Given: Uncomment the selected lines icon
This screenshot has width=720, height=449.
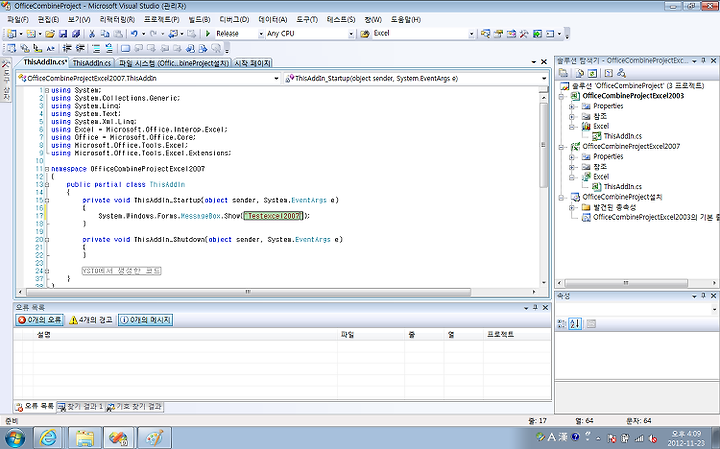Looking at the screenshot, I should [x=109, y=49].
